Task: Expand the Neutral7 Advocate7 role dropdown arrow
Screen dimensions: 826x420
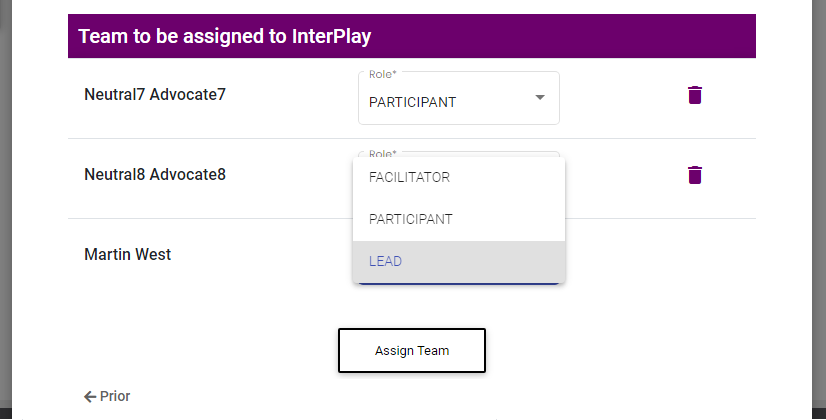Action: point(539,97)
